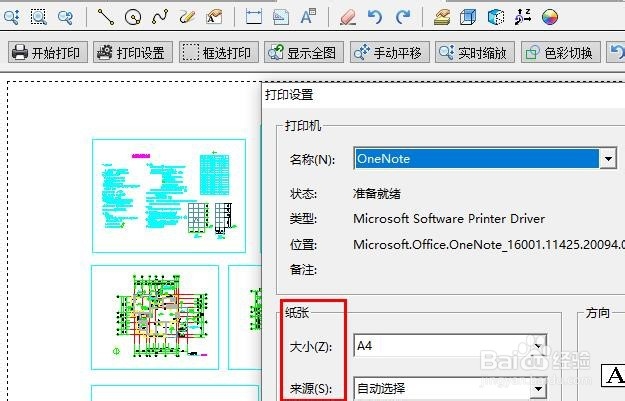Select the area measurement tool icon
625x401 pixels.
pyautogui.click(x=281, y=17)
